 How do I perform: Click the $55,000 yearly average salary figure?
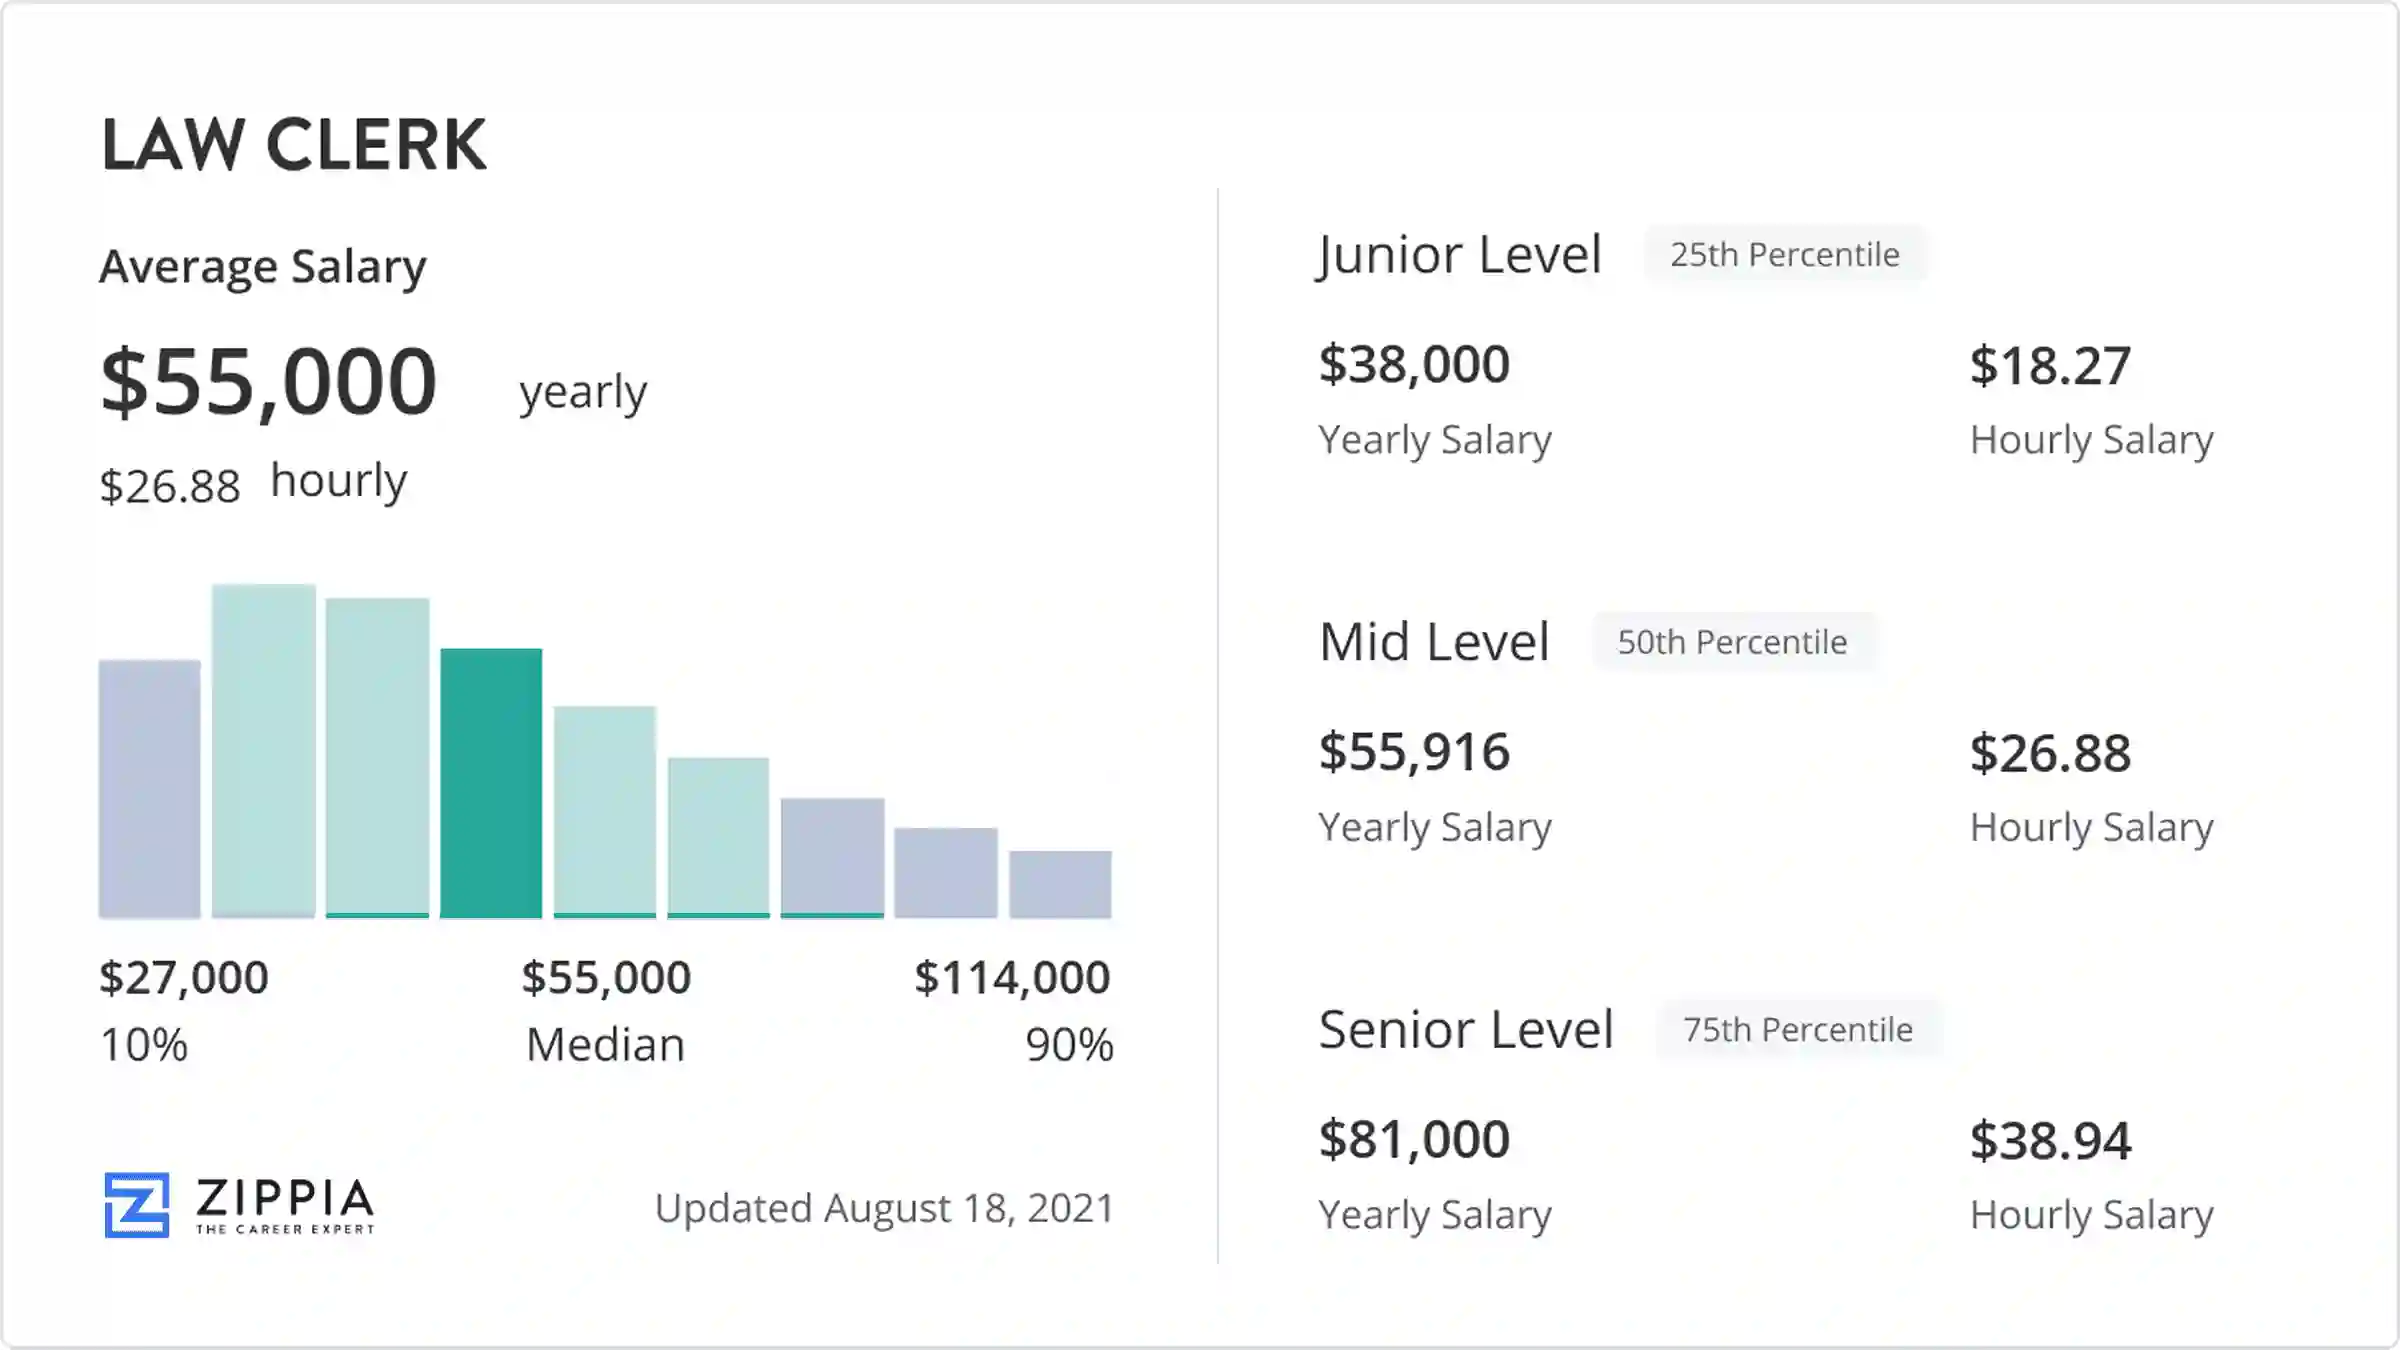point(269,381)
